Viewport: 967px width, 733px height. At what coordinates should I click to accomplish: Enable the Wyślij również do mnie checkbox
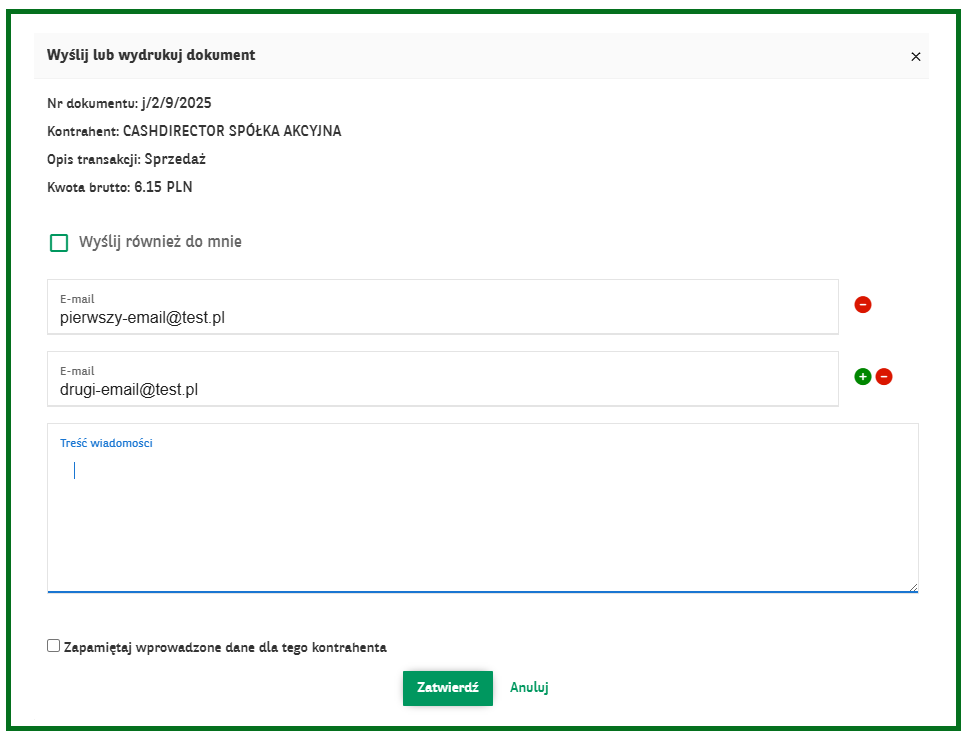click(59, 243)
